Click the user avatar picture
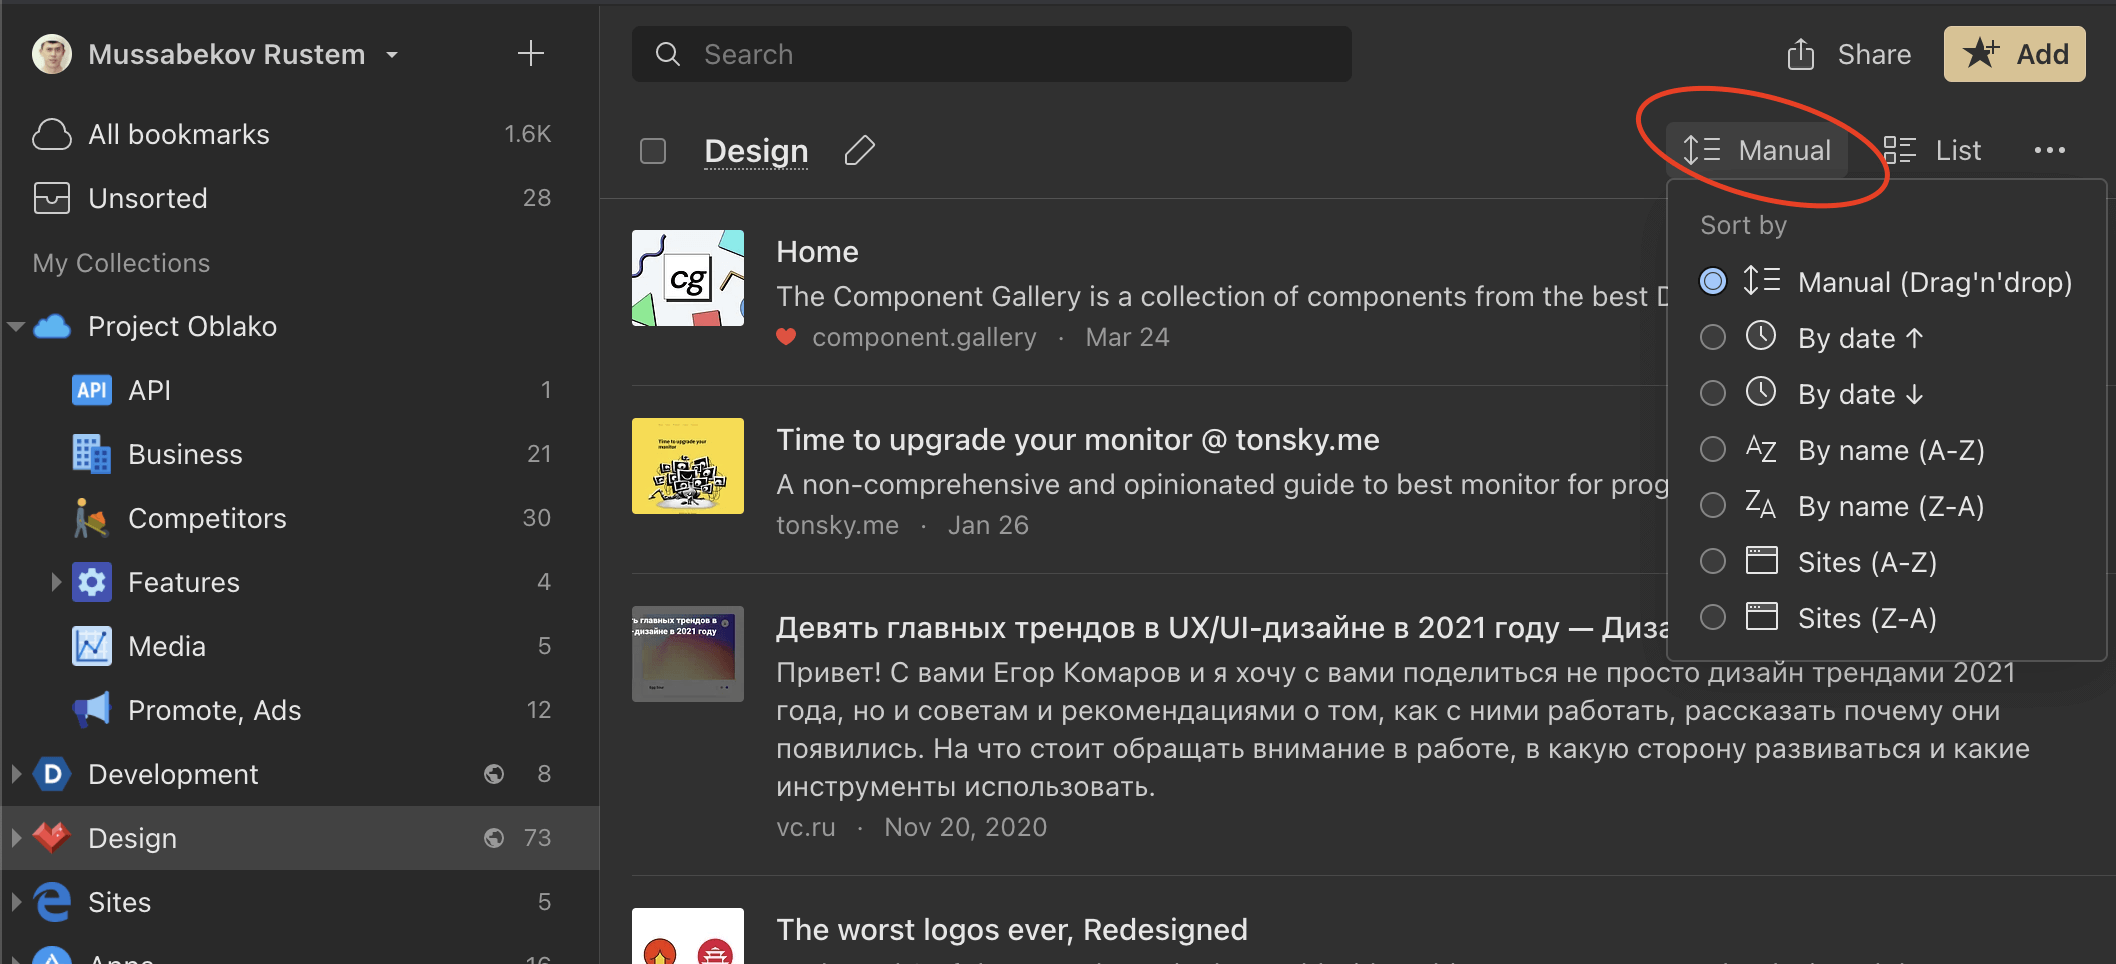This screenshot has height=964, width=2116. (x=52, y=54)
